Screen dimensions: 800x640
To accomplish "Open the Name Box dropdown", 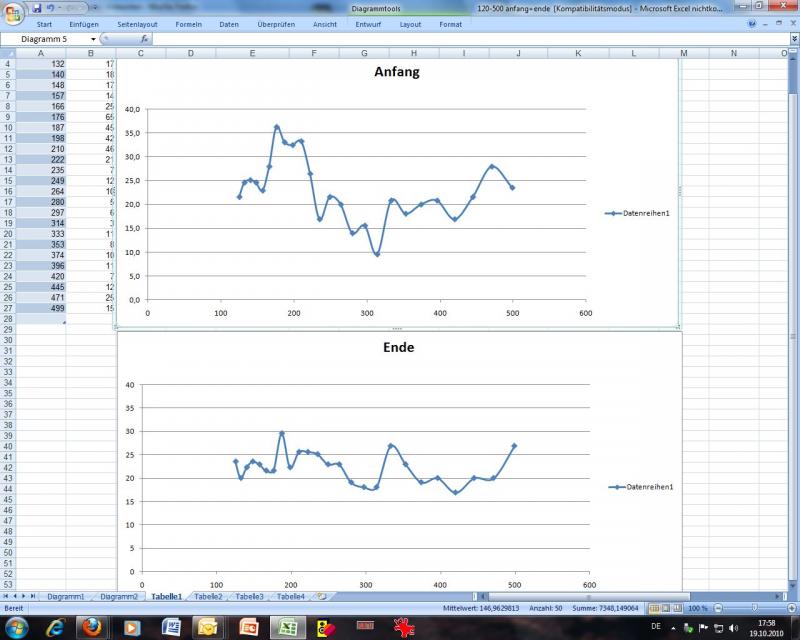I will [93, 39].
